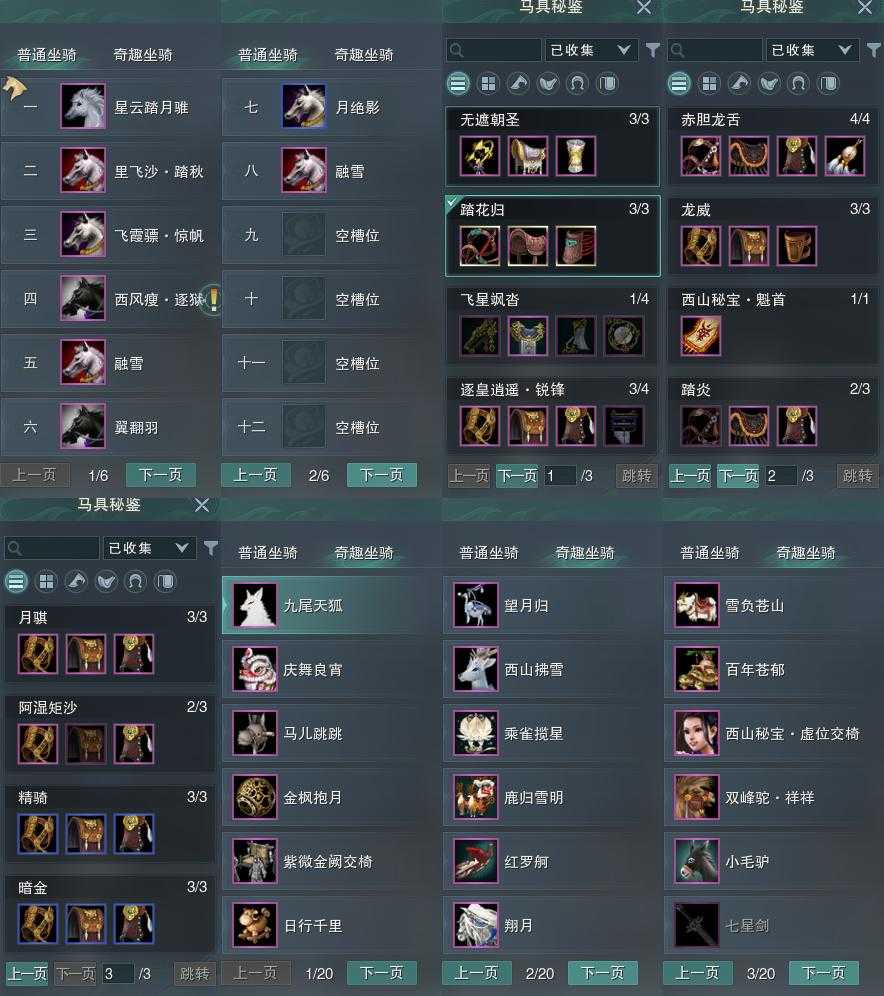This screenshot has width=884, height=996.
Task: Select the 星云踏月骓 horse portrait
Action: click(83, 106)
